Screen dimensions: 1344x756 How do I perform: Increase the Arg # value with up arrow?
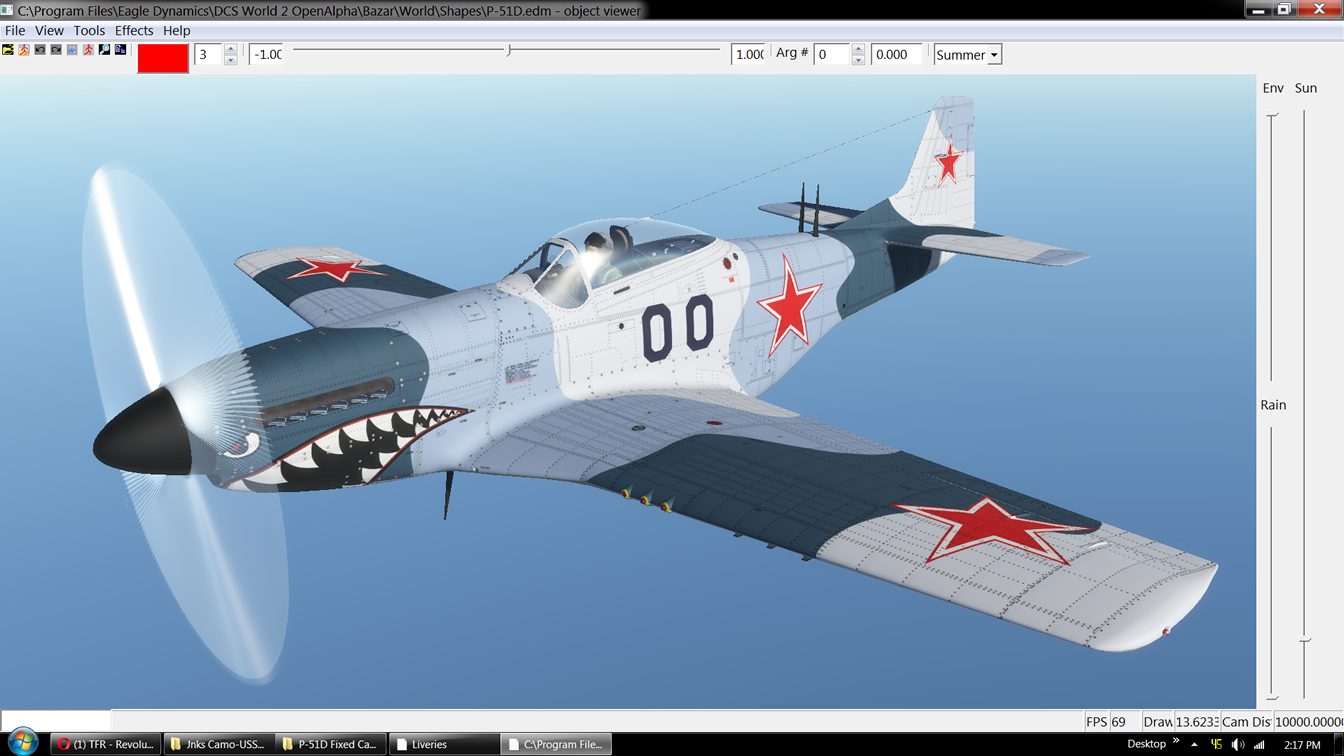pyautogui.click(x=858, y=49)
